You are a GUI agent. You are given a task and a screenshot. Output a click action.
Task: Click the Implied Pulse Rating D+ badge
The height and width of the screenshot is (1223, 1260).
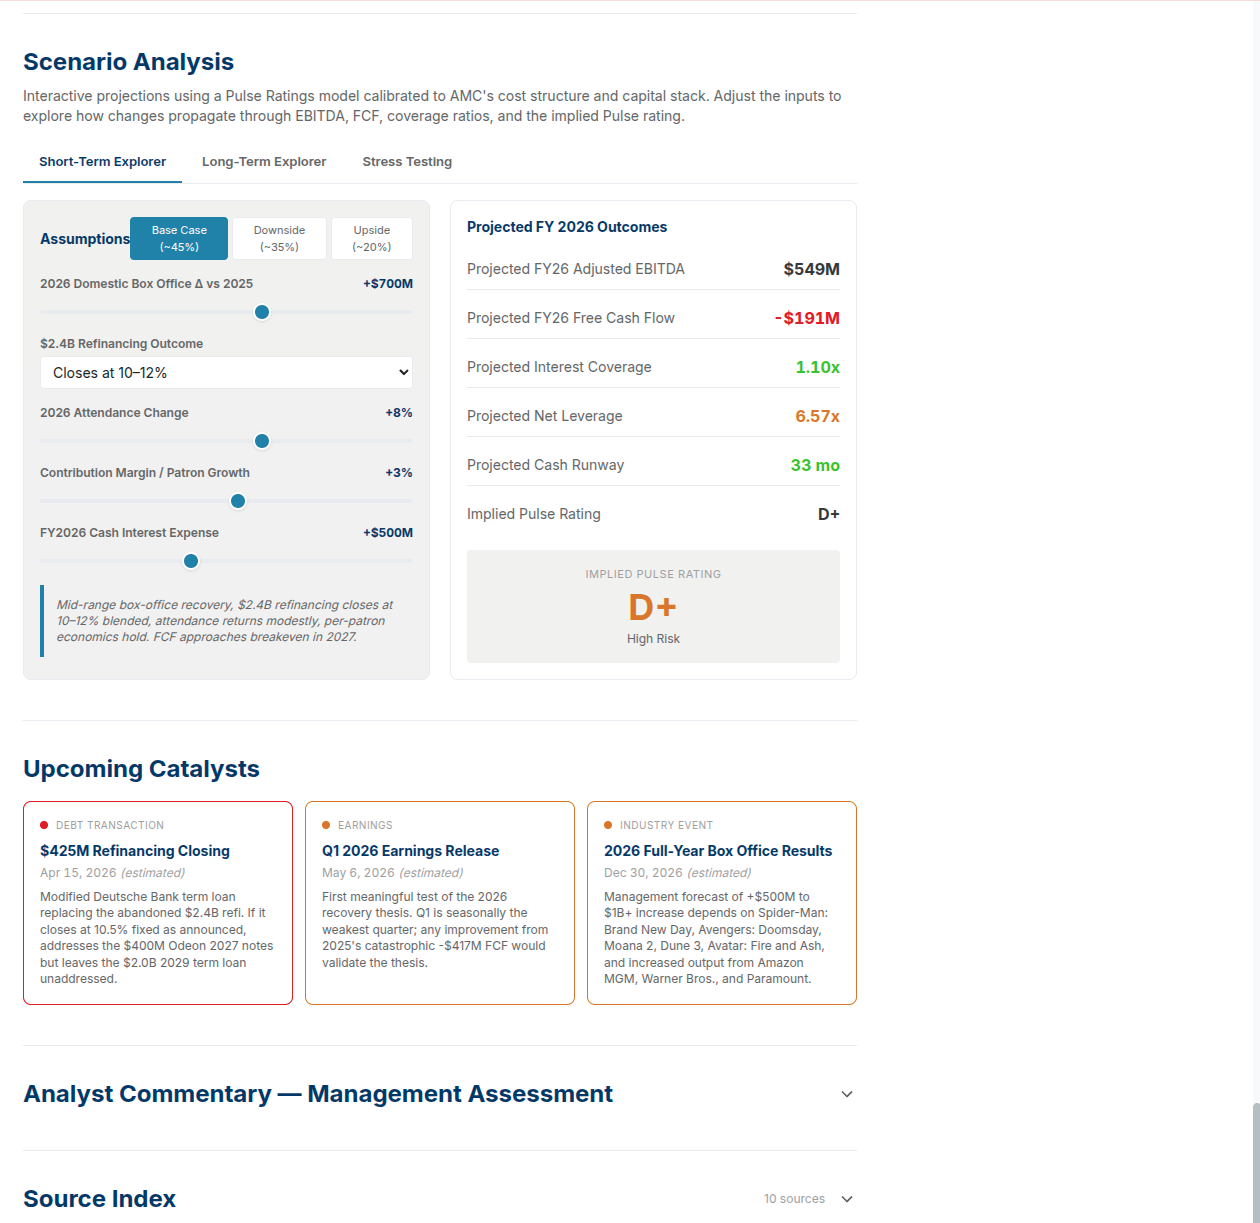pos(653,606)
